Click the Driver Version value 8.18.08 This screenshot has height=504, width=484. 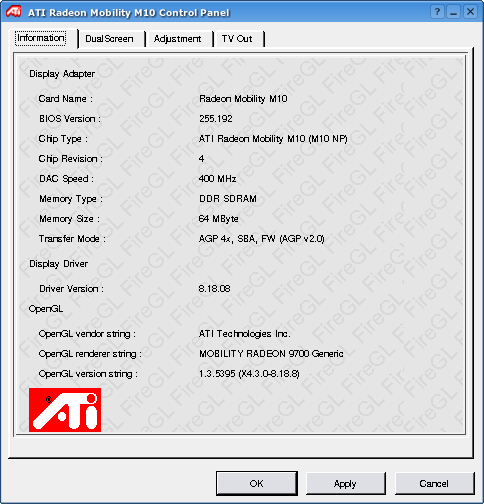pos(214,289)
